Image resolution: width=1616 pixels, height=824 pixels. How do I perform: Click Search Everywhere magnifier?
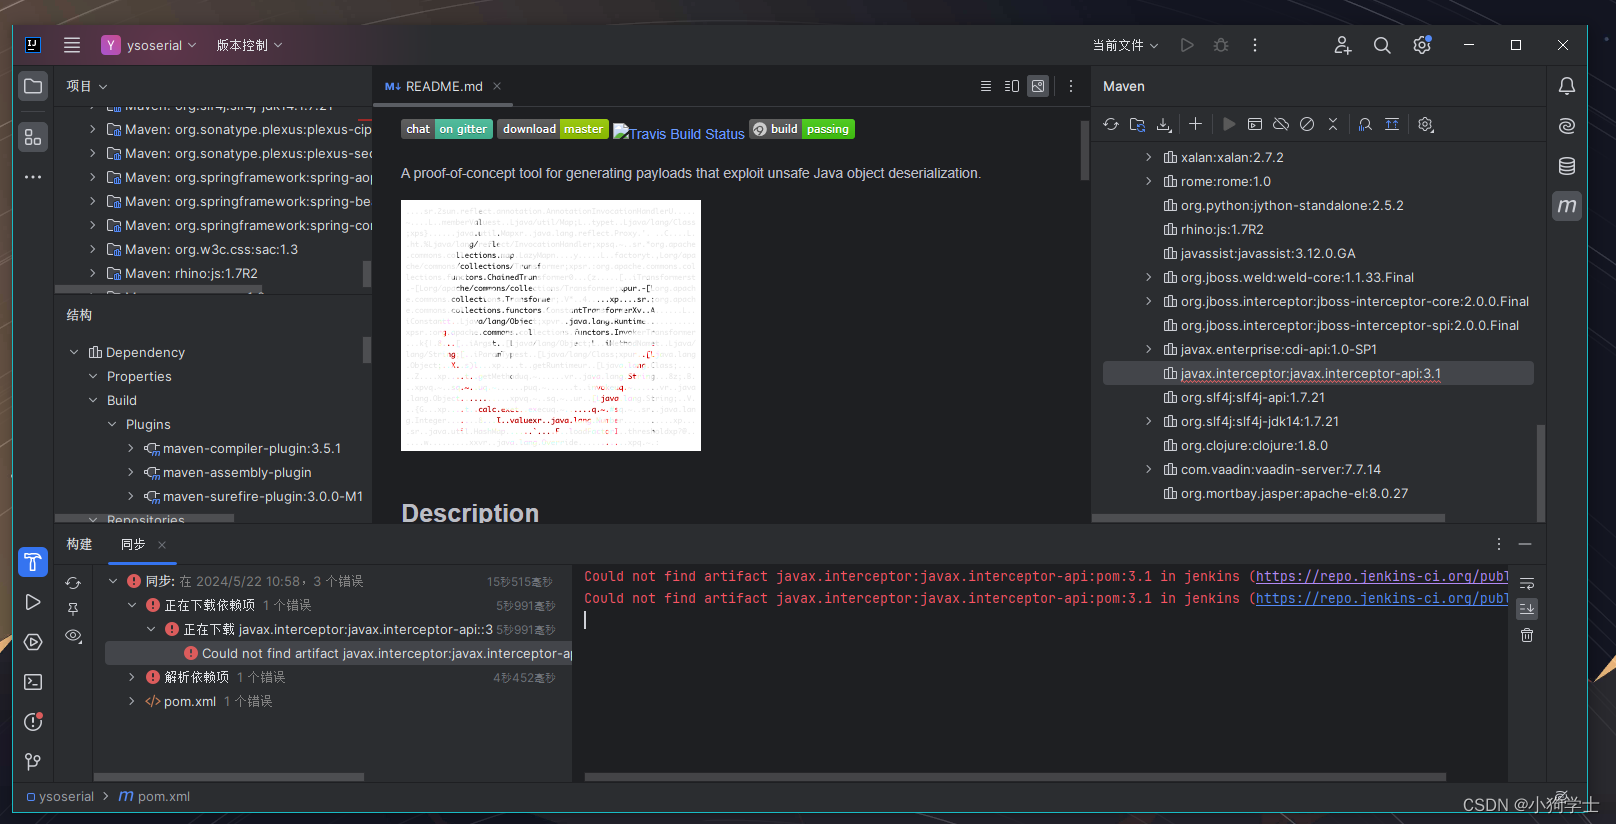(x=1382, y=45)
